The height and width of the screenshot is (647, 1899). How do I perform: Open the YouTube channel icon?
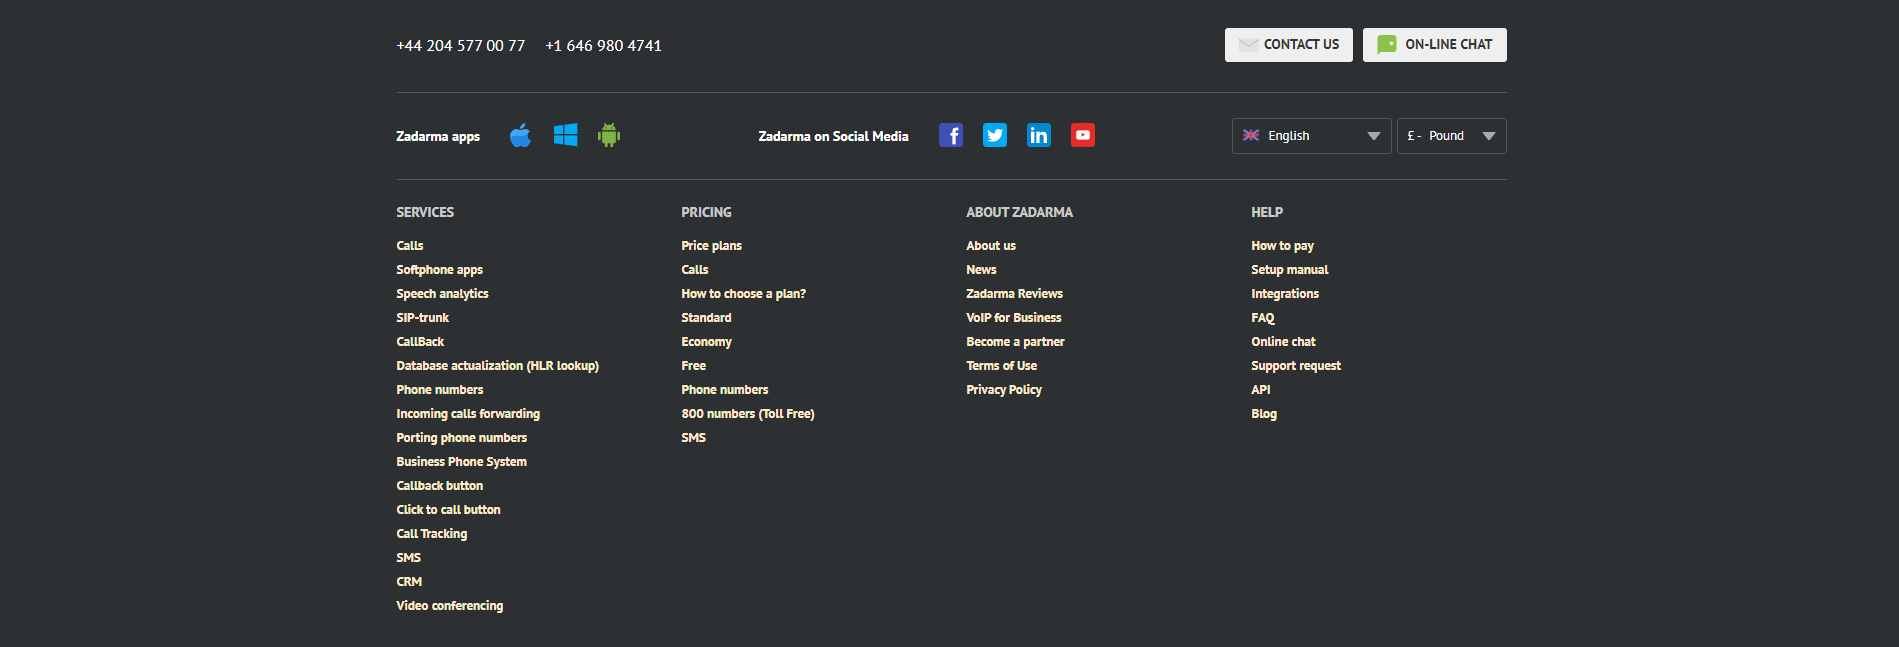point(1083,136)
